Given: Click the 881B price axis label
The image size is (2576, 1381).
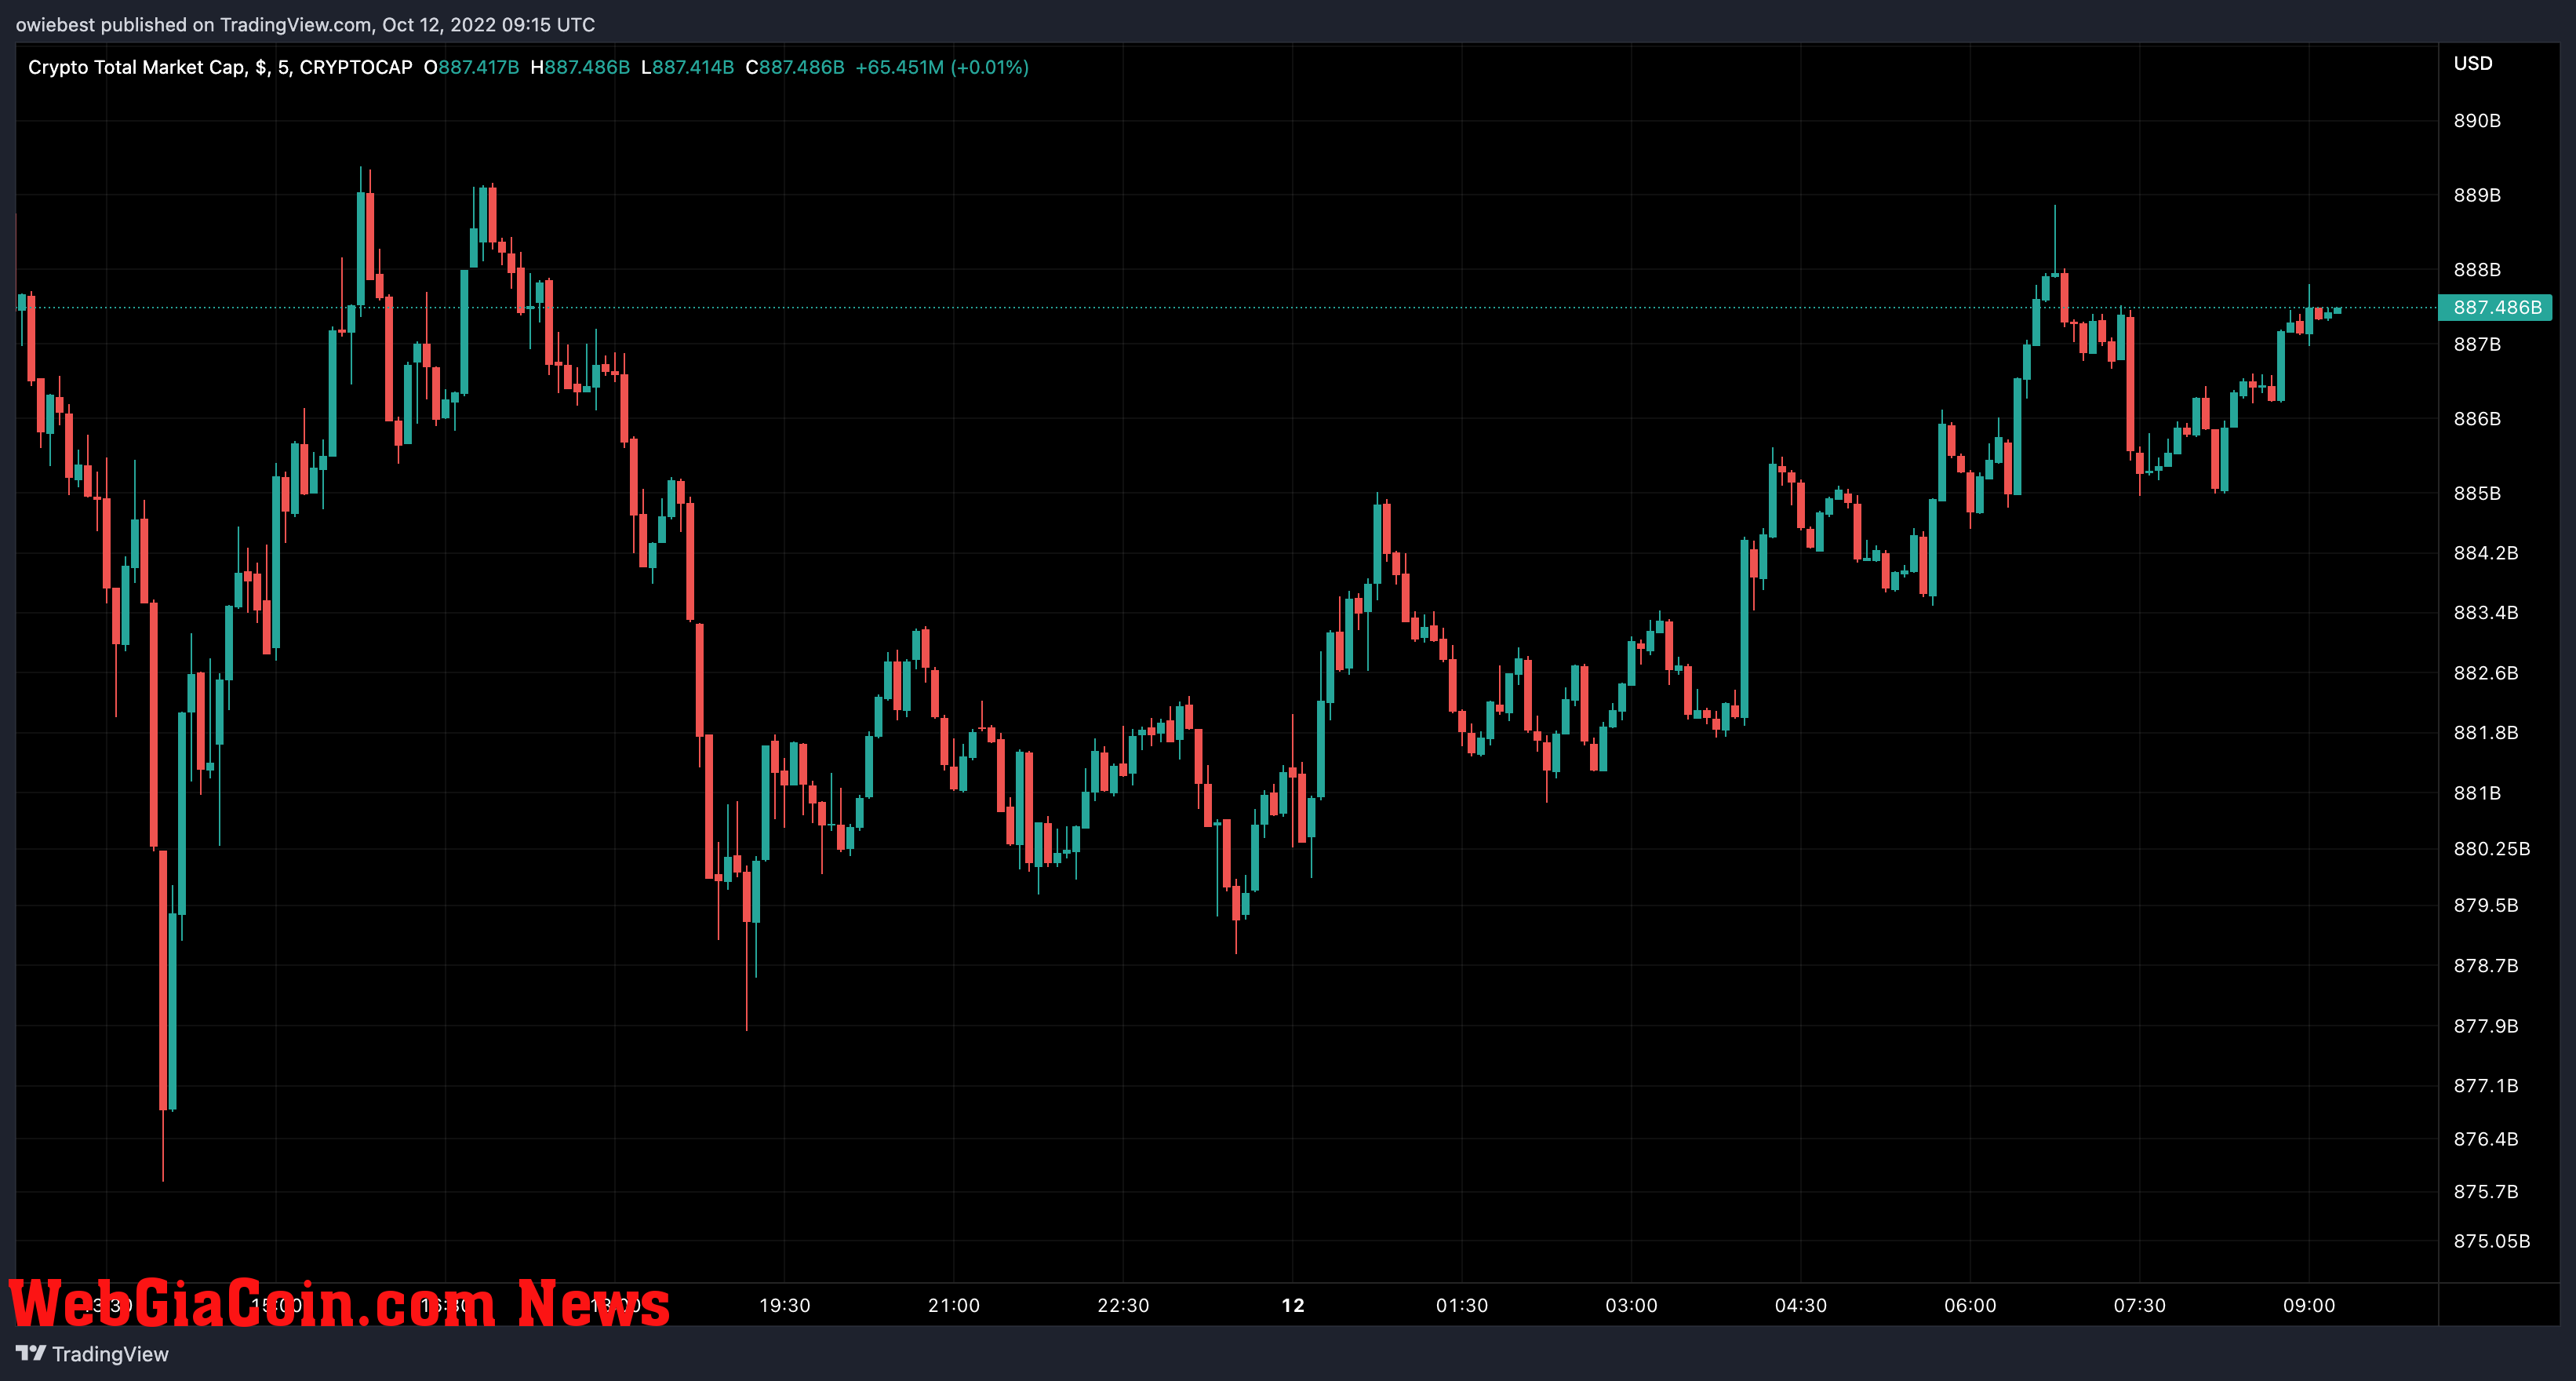Looking at the screenshot, I should point(2477,793).
